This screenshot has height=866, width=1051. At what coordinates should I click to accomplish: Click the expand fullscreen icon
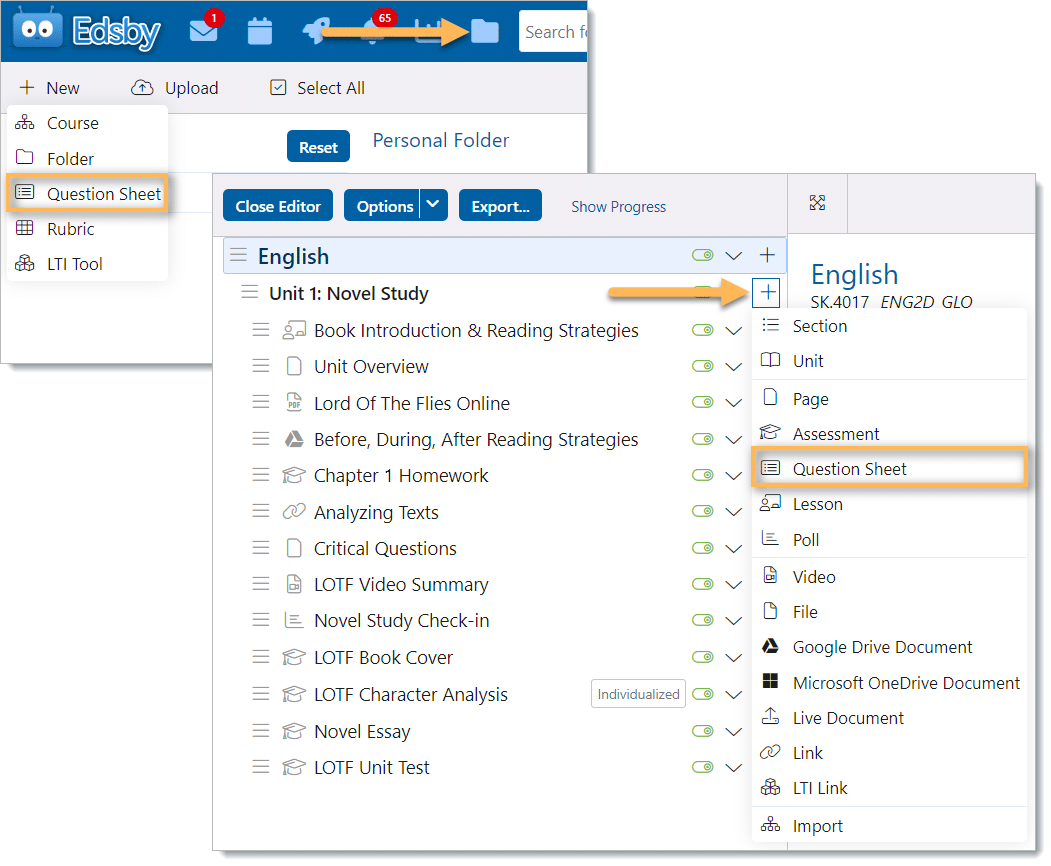[x=817, y=203]
